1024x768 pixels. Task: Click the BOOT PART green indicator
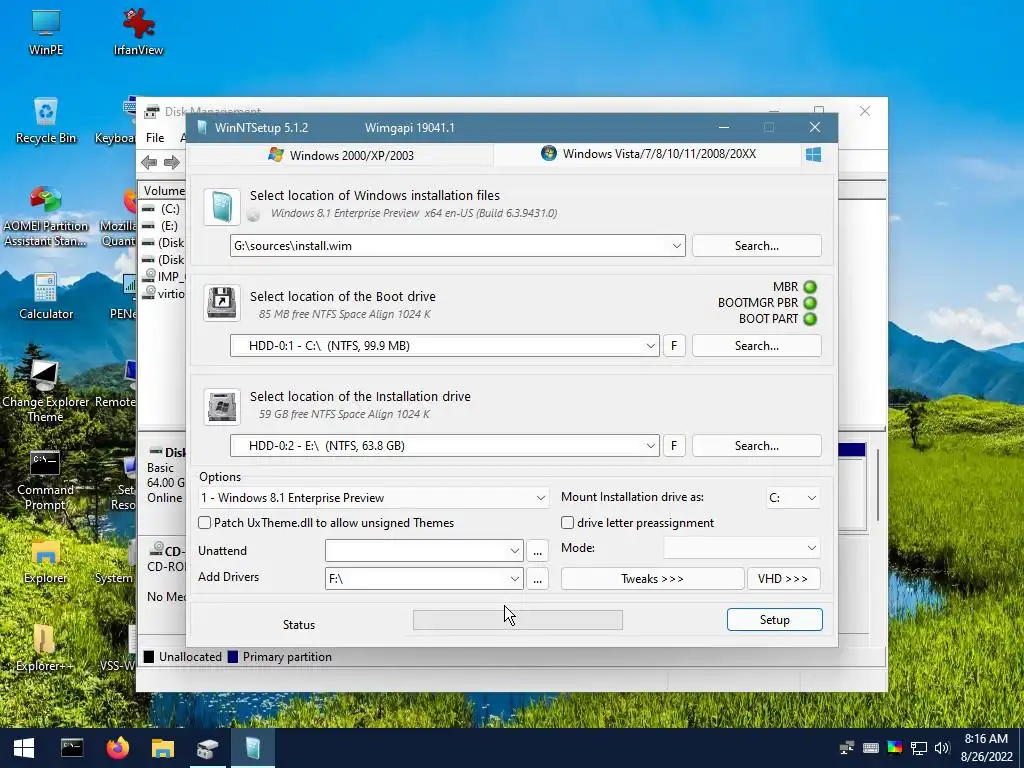(x=810, y=319)
